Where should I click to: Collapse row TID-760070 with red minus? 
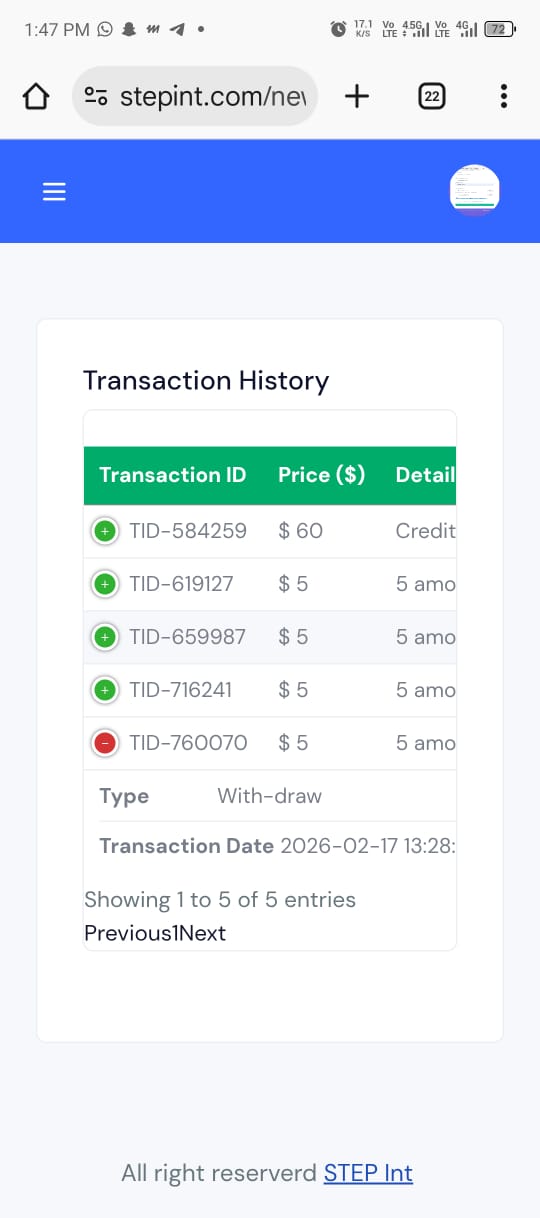(x=104, y=743)
